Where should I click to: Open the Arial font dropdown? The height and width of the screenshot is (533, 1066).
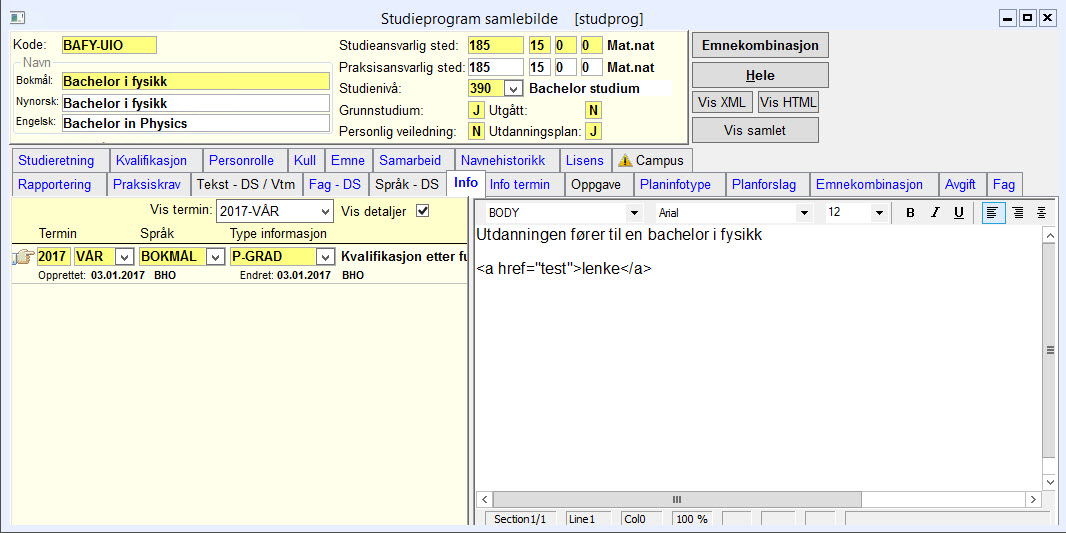coord(805,213)
